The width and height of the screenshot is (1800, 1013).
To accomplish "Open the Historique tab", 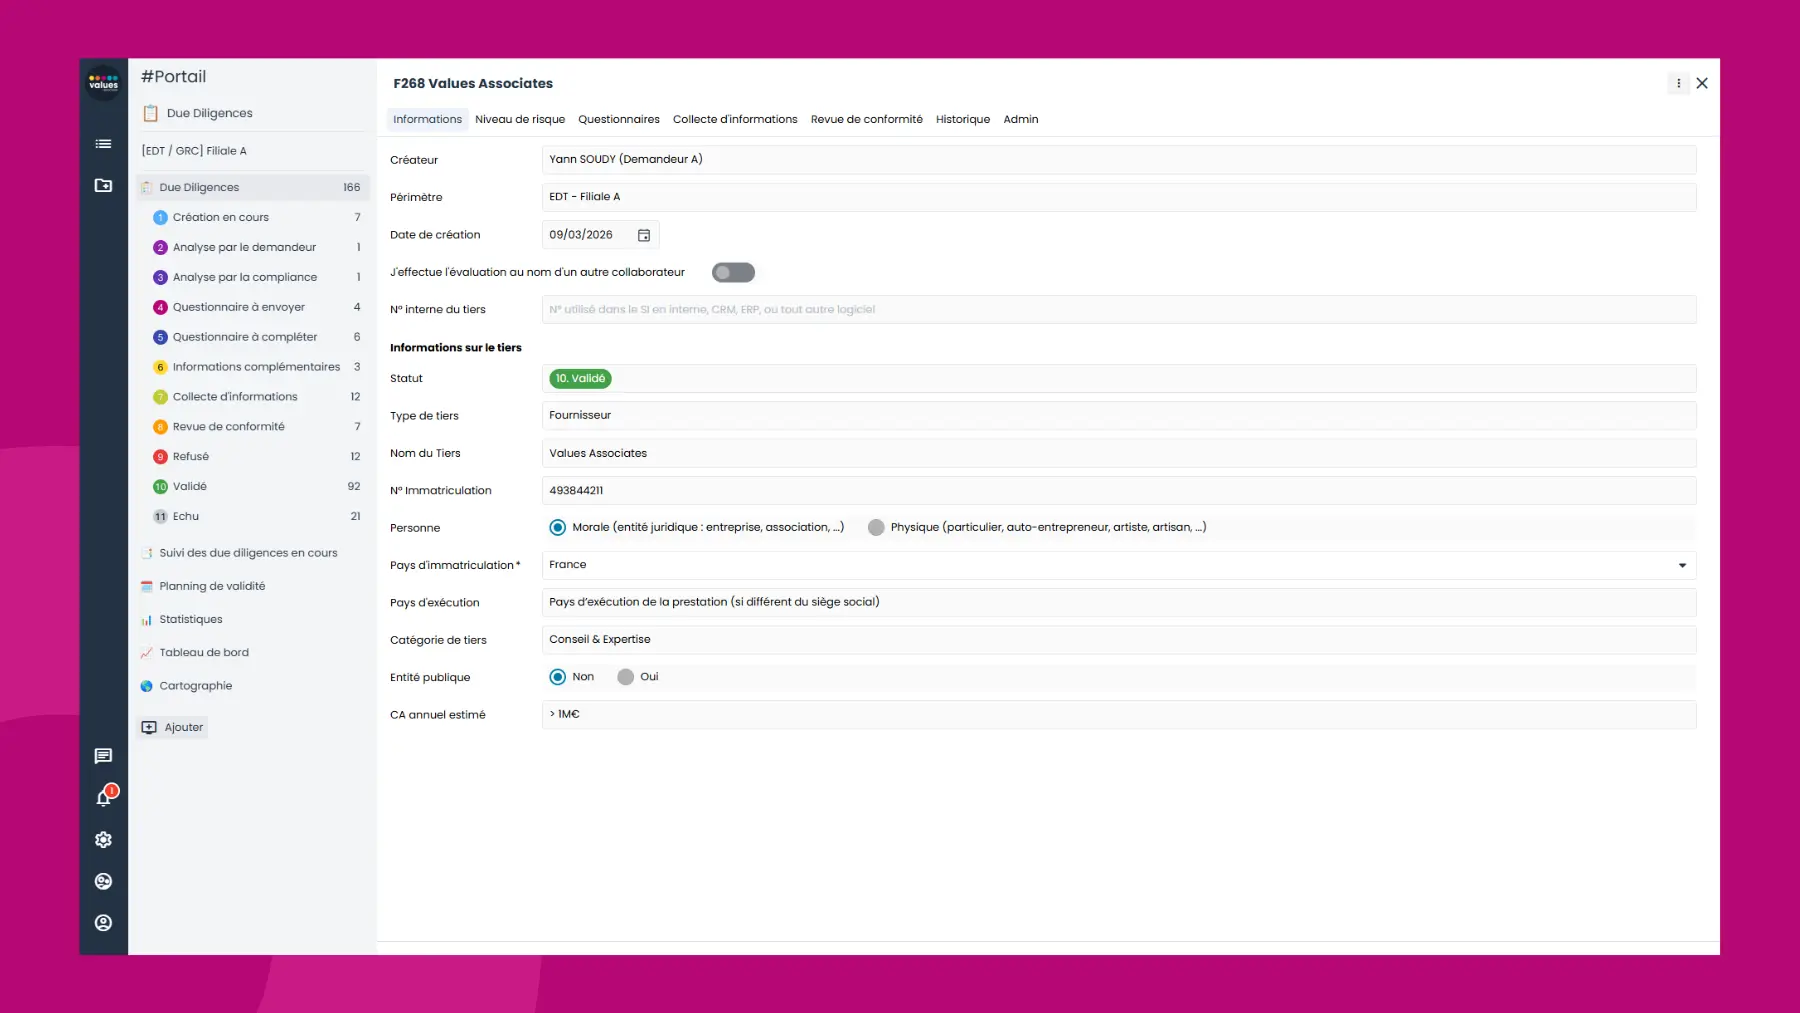I will coord(961,119).
